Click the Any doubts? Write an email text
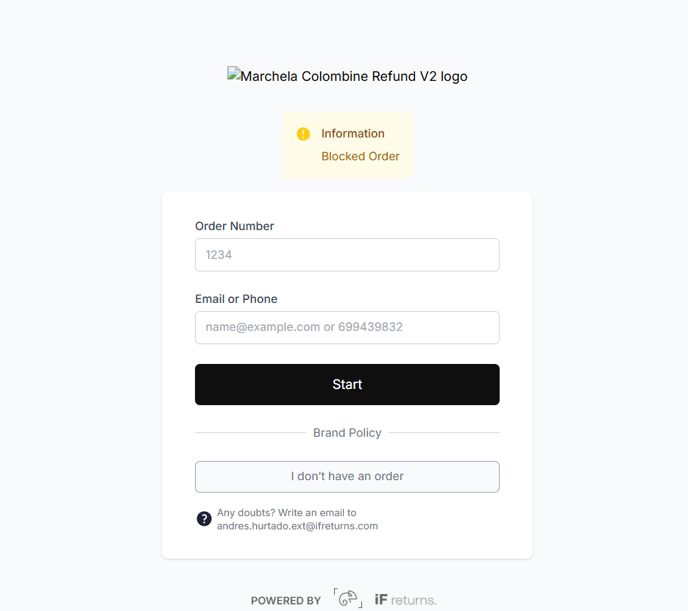The image size is (688, 611). click(287, 513)
